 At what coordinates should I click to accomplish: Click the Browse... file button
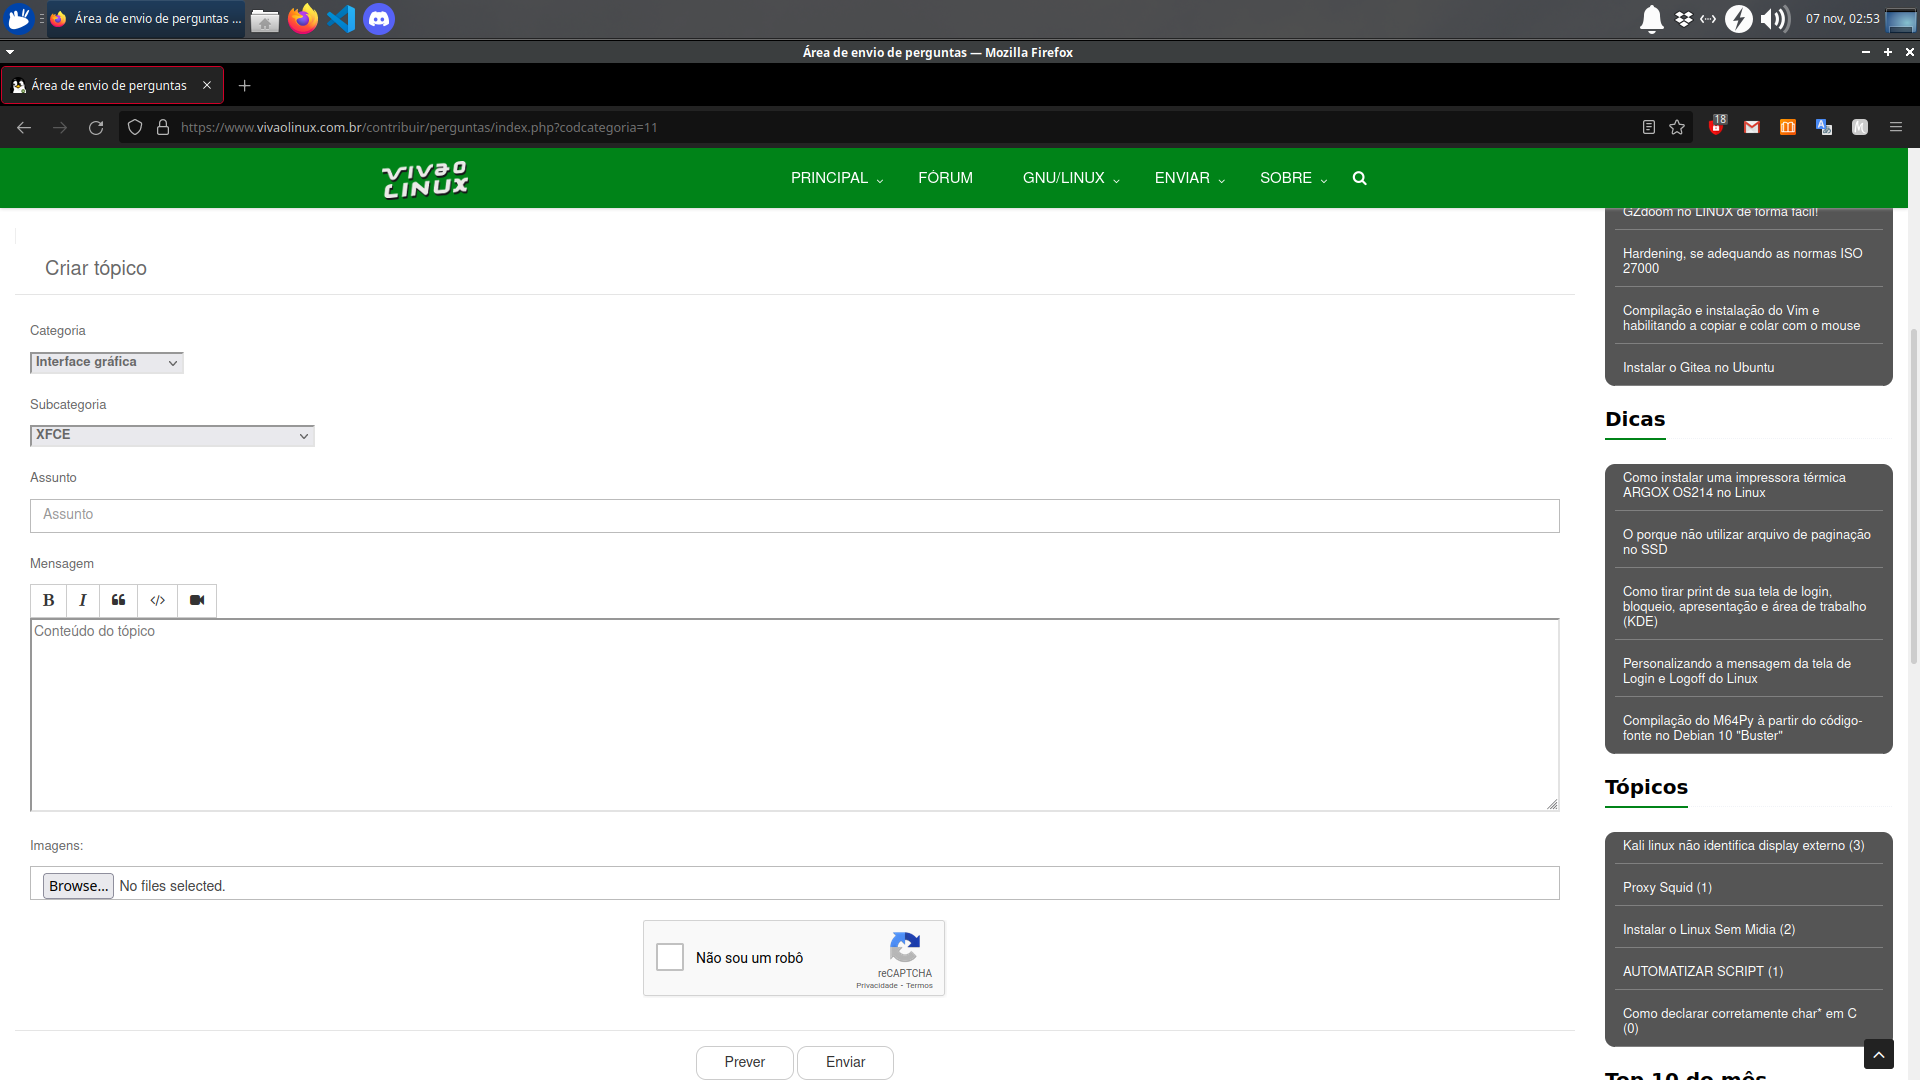click(x=78, y=886)
